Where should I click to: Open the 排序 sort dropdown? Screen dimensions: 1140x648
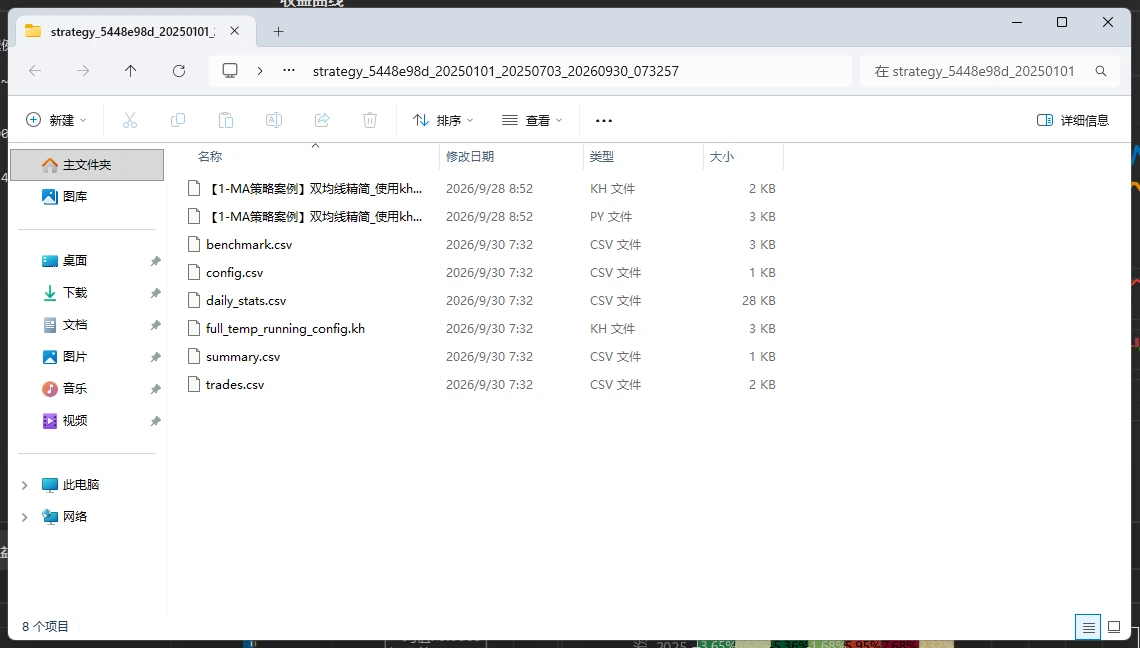click(x=443, y=120)
